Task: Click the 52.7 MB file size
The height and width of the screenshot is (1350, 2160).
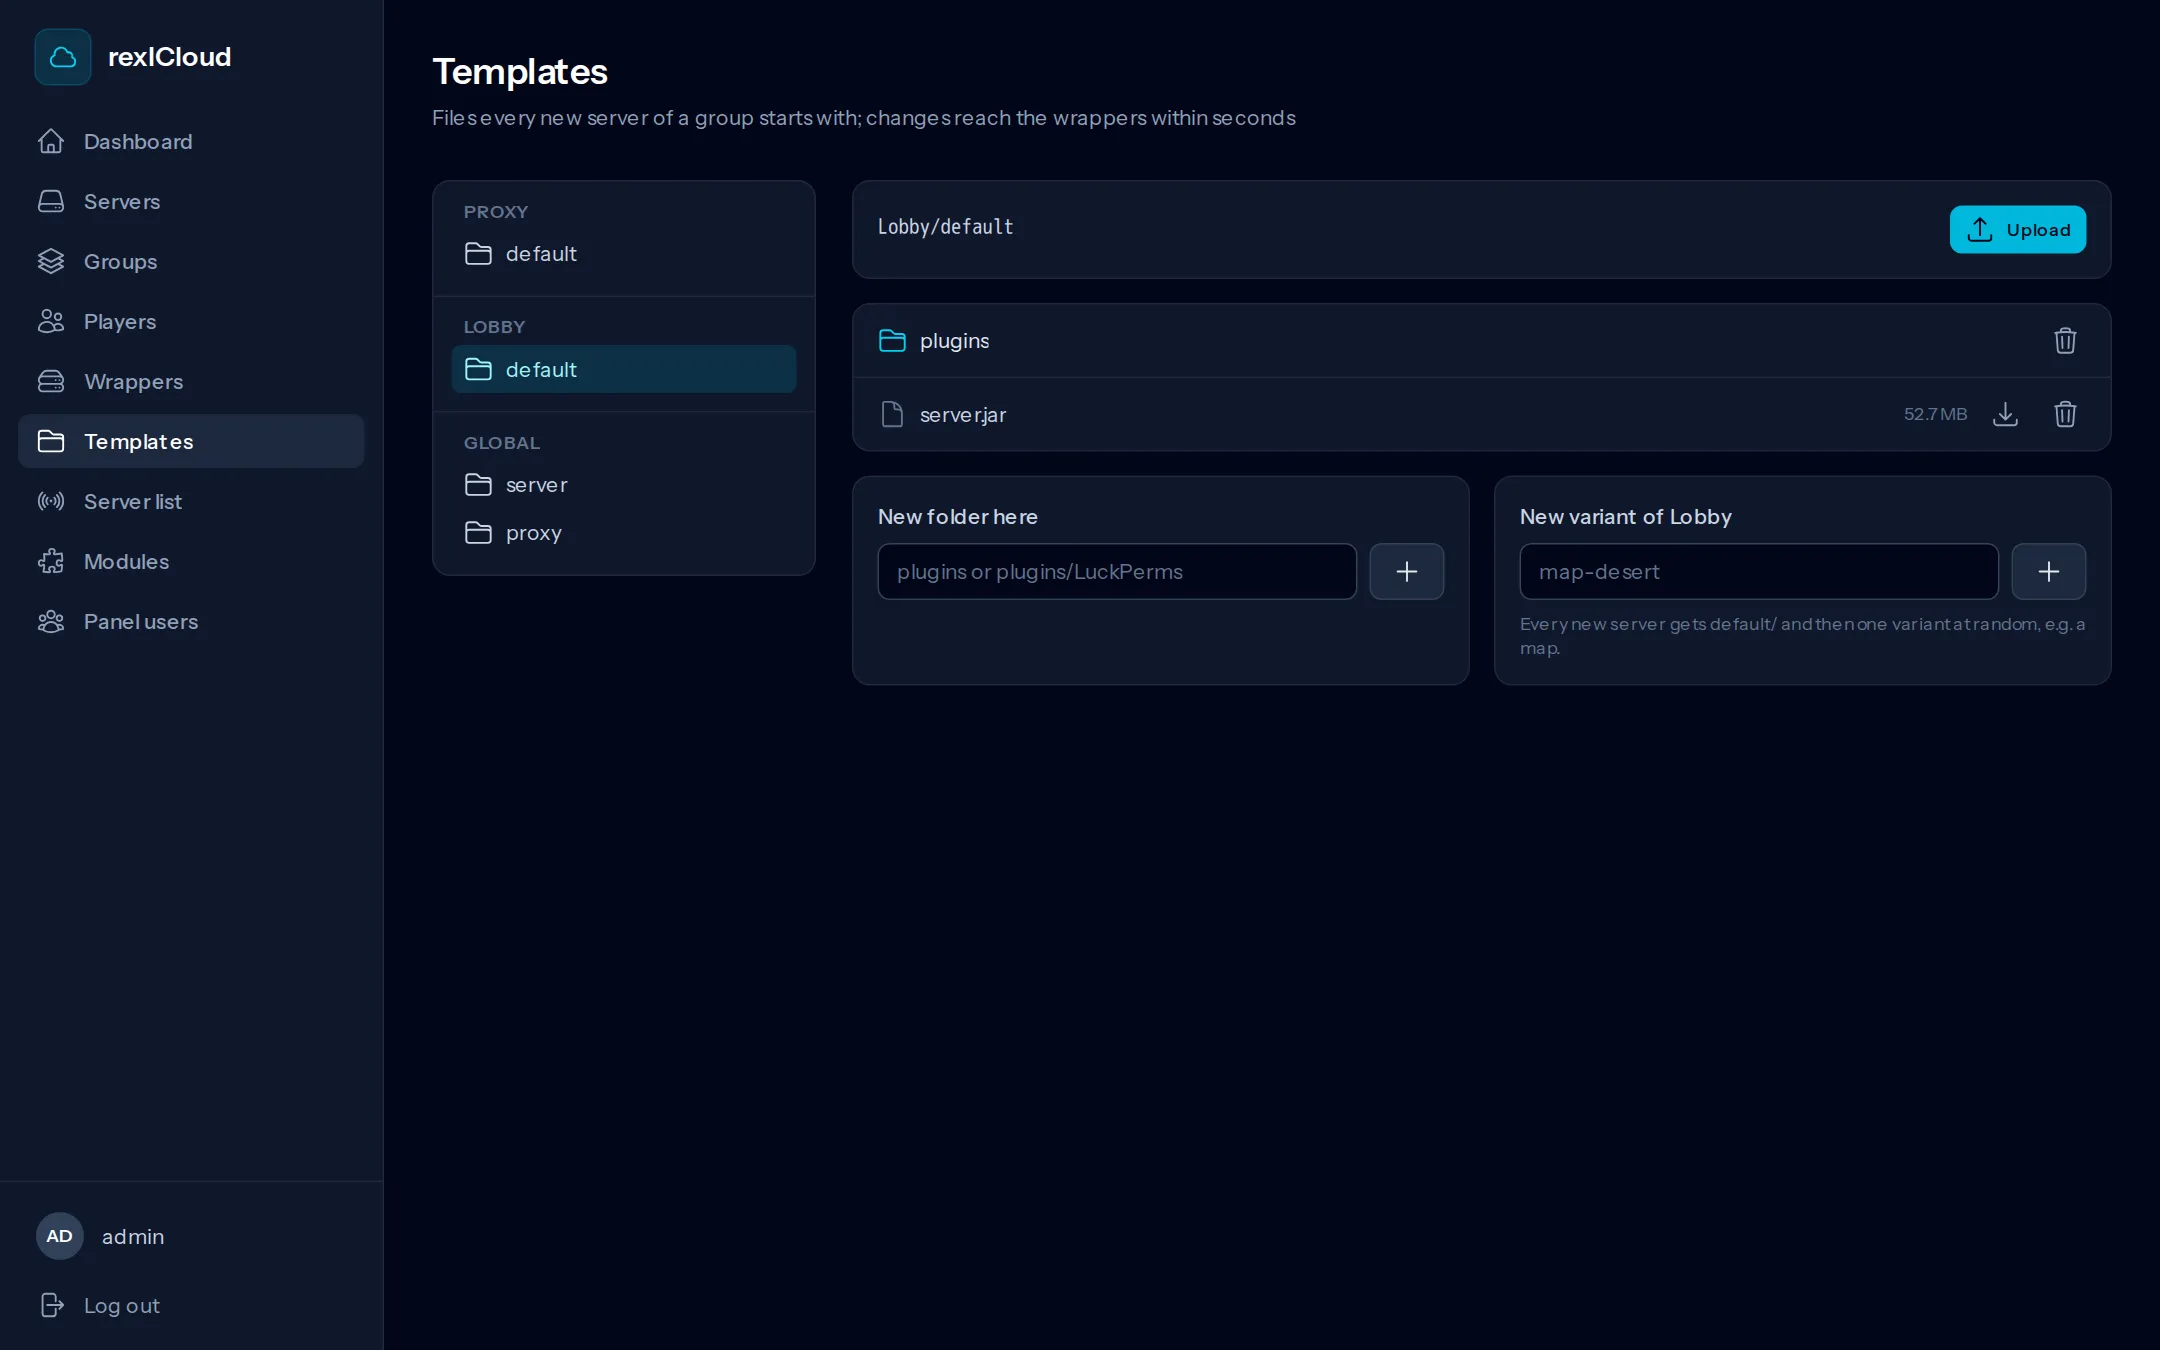Action: (1935, 414)
